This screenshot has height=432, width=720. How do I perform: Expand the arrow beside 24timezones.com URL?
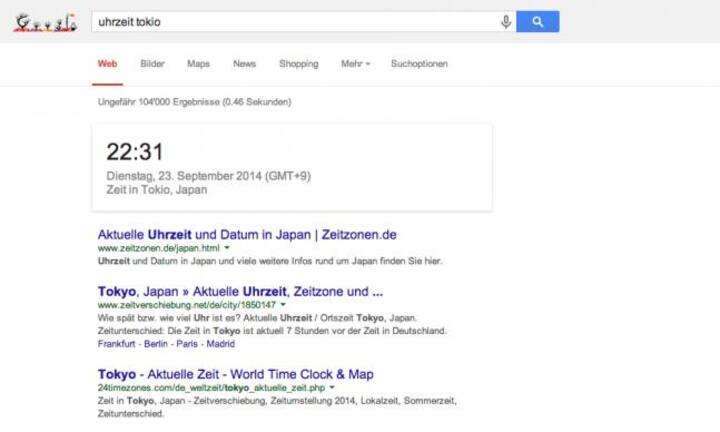point(332,386)
